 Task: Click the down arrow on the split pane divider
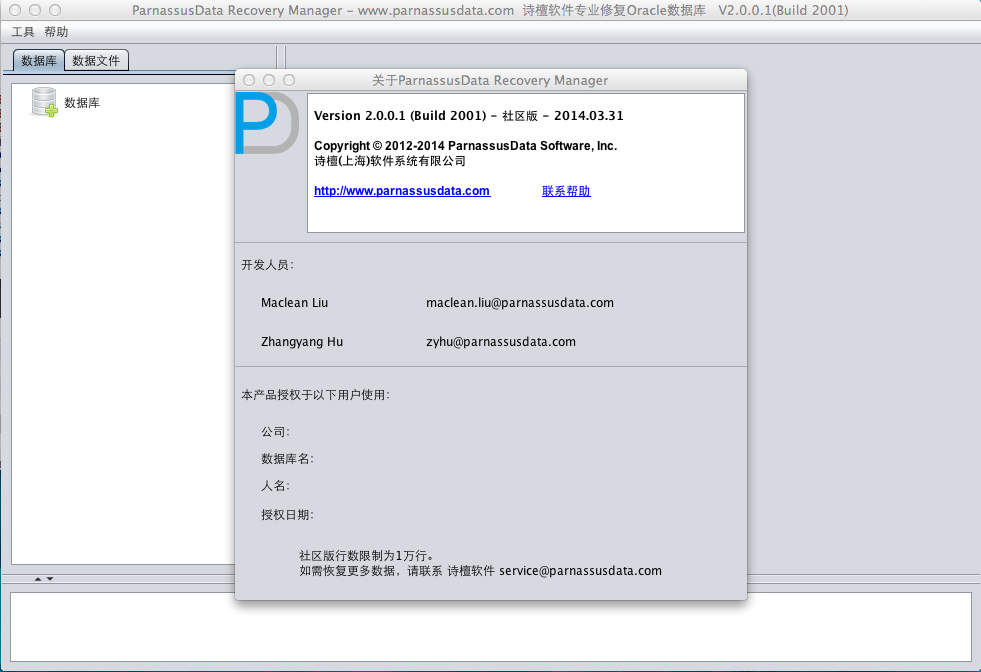point(50,579)
